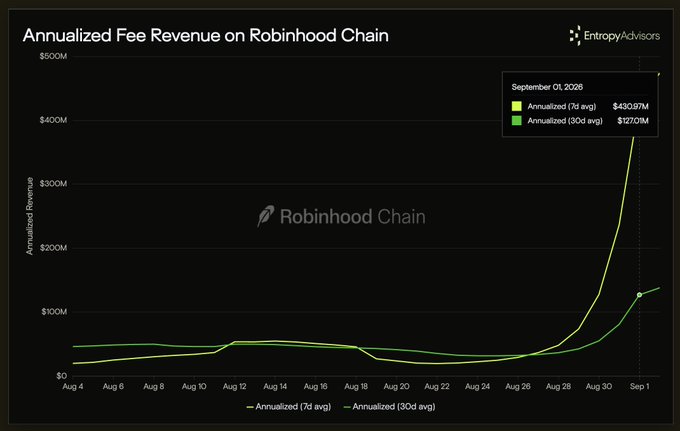Click the 30d avg color swatch in tooltip
This screenshot has width=680, height=431.
tap(517, 121)
